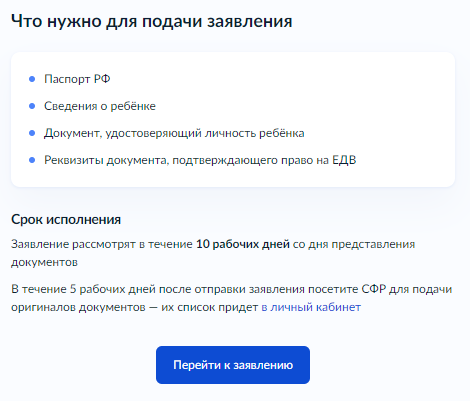Click the bullet before 'Реквизиты документа'
This screenshot has height=401, width=470.
[x=32, y=160]
